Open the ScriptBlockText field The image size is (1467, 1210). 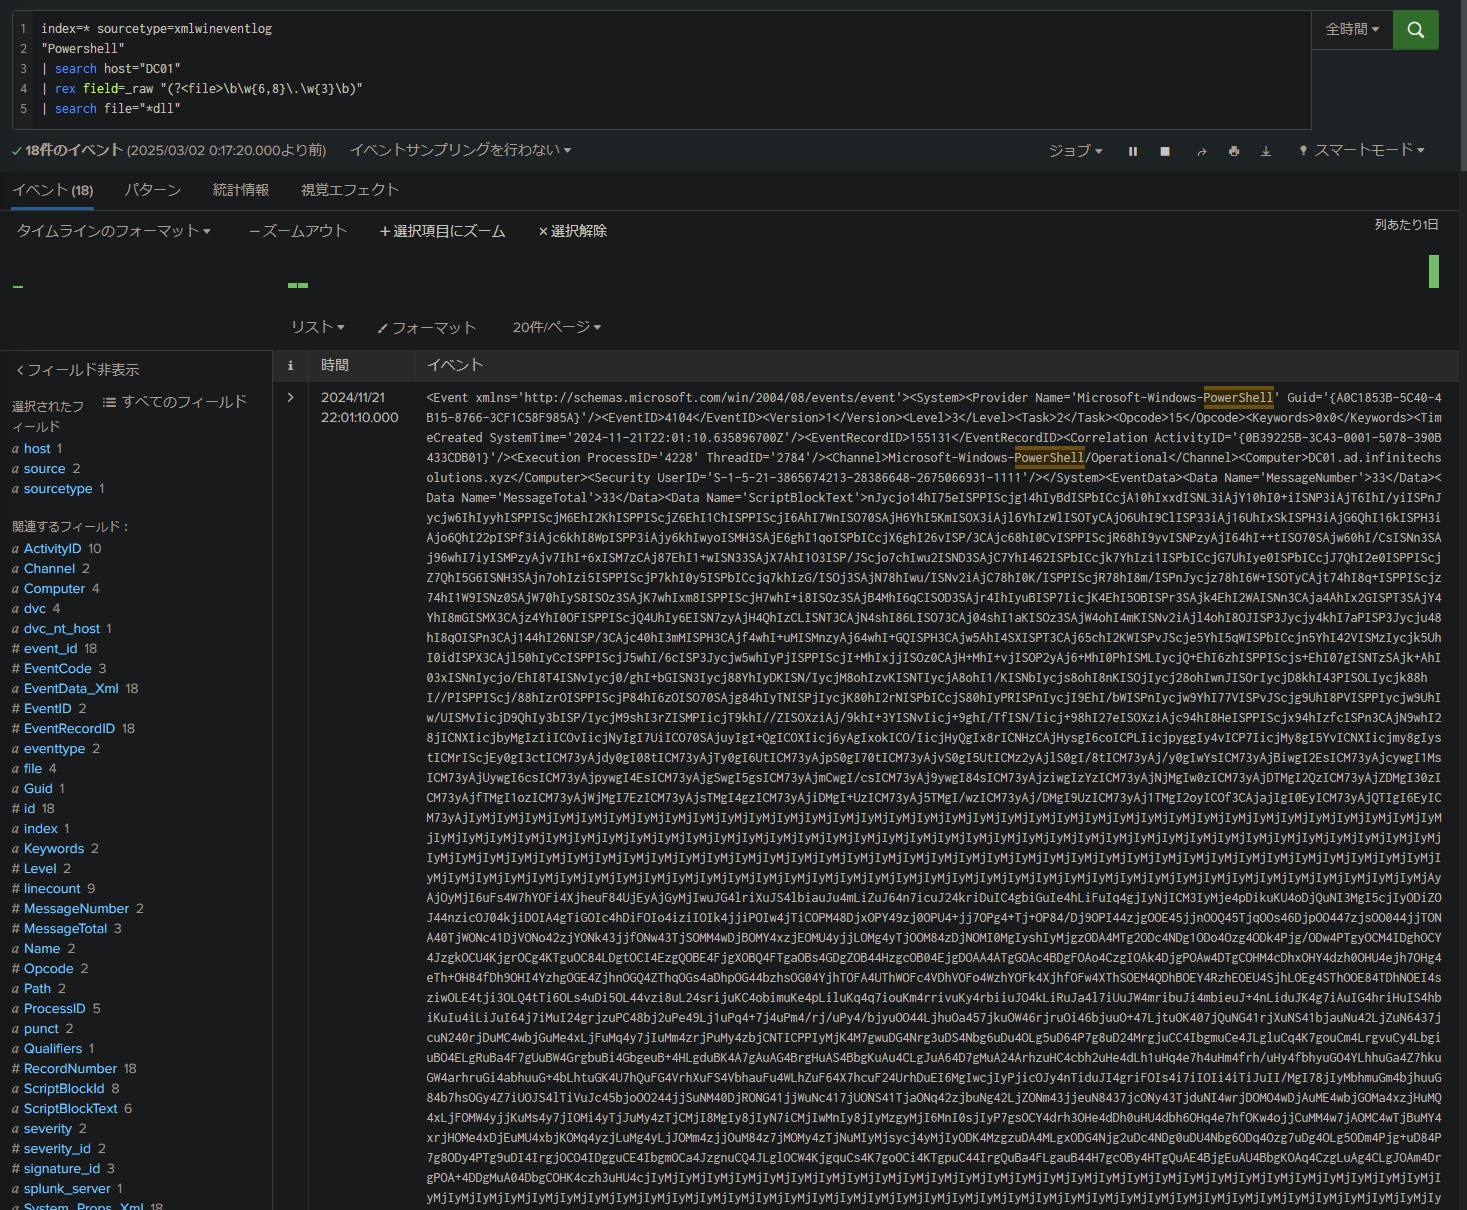(72, 1109)
